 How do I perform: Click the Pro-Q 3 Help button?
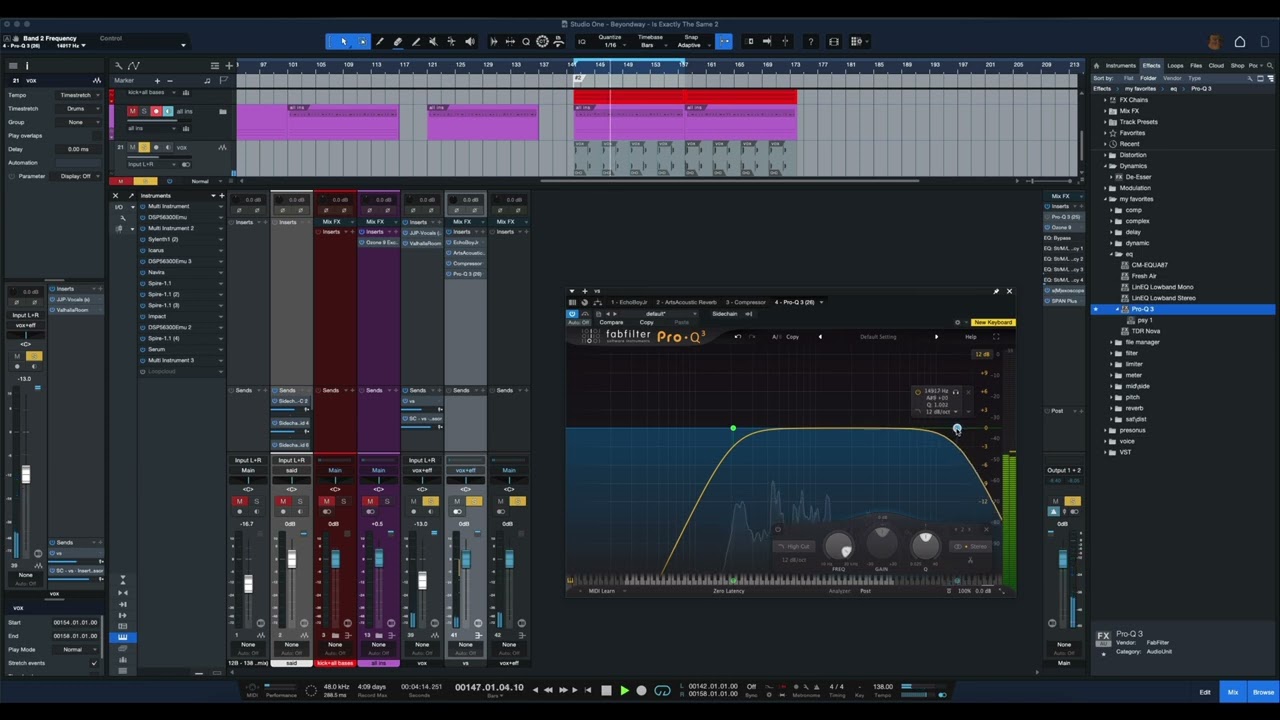click(971, 337)
